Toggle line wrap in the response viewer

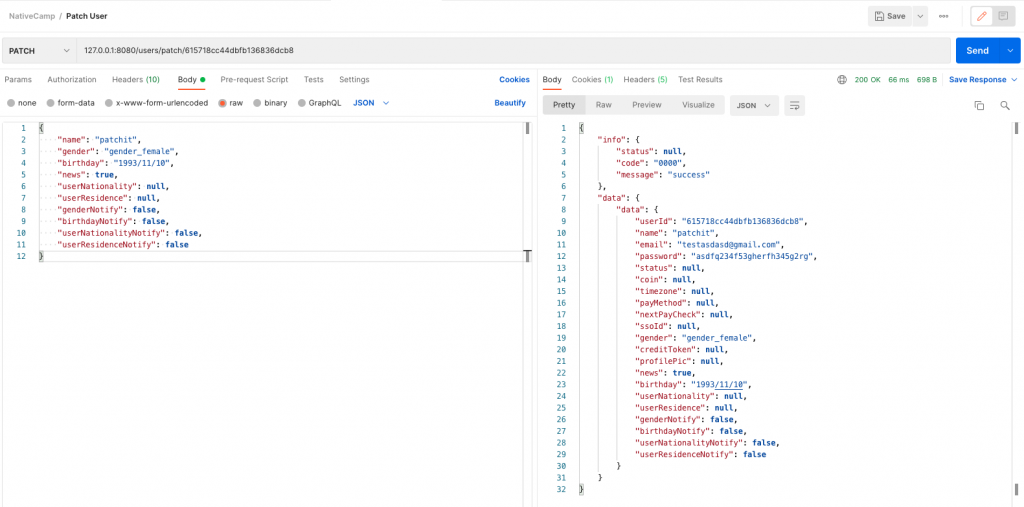(794, 105)
